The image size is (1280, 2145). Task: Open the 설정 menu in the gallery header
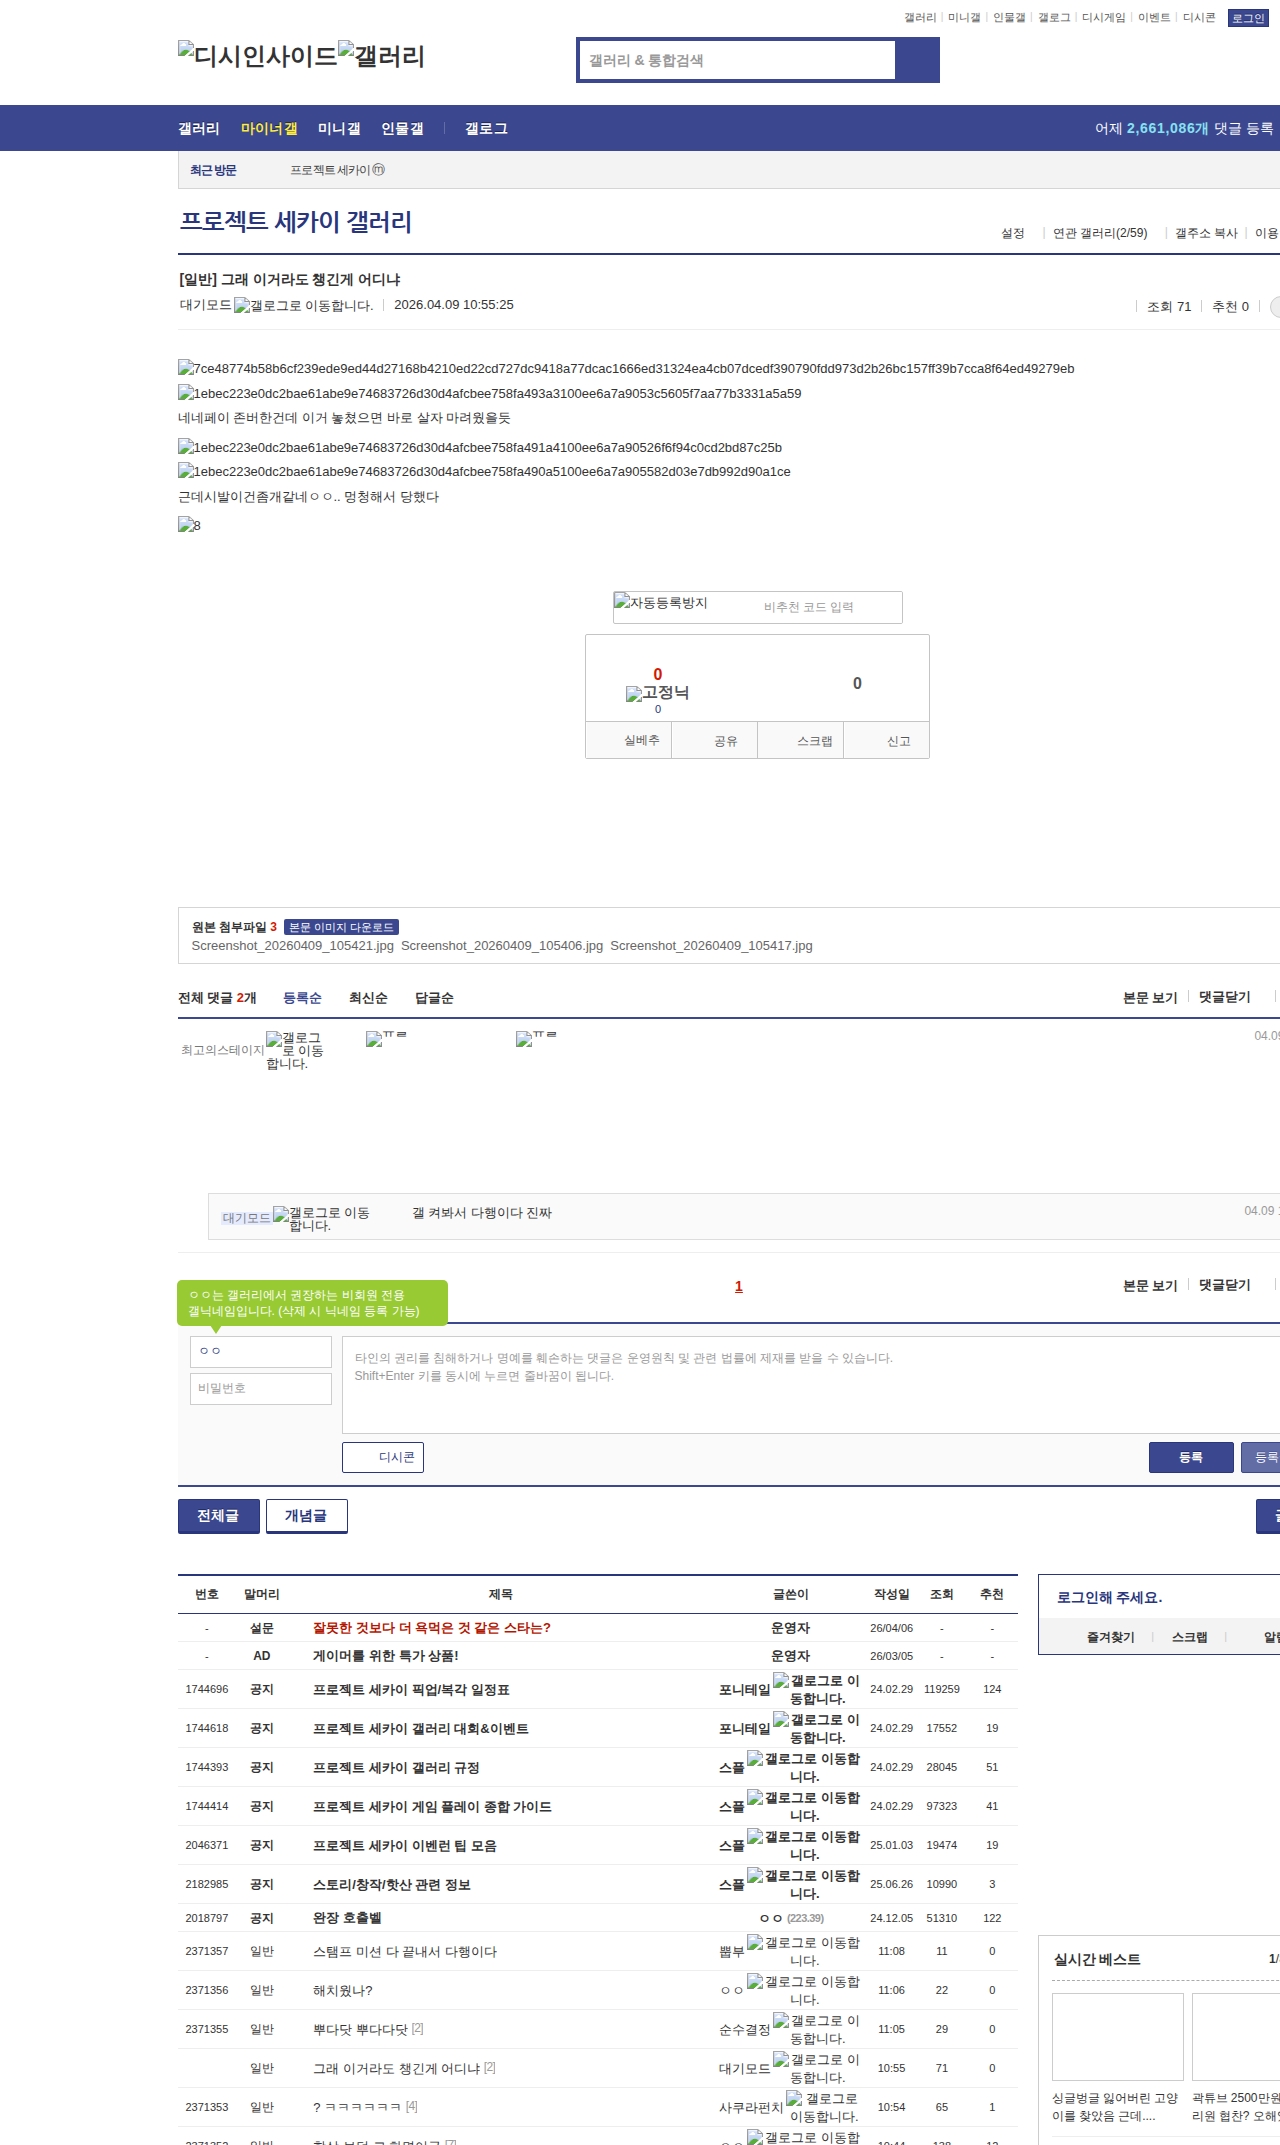1013,233
